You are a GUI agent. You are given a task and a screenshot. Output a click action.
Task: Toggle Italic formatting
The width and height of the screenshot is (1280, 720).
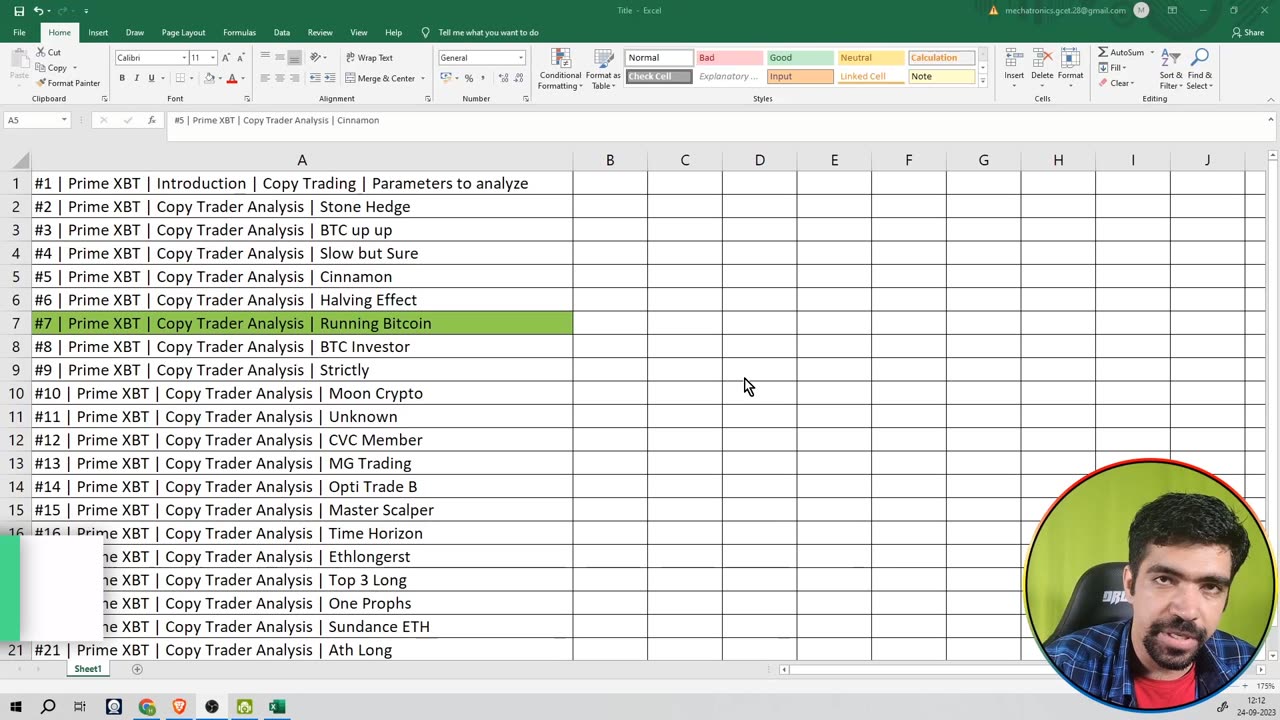coord(137,78)
